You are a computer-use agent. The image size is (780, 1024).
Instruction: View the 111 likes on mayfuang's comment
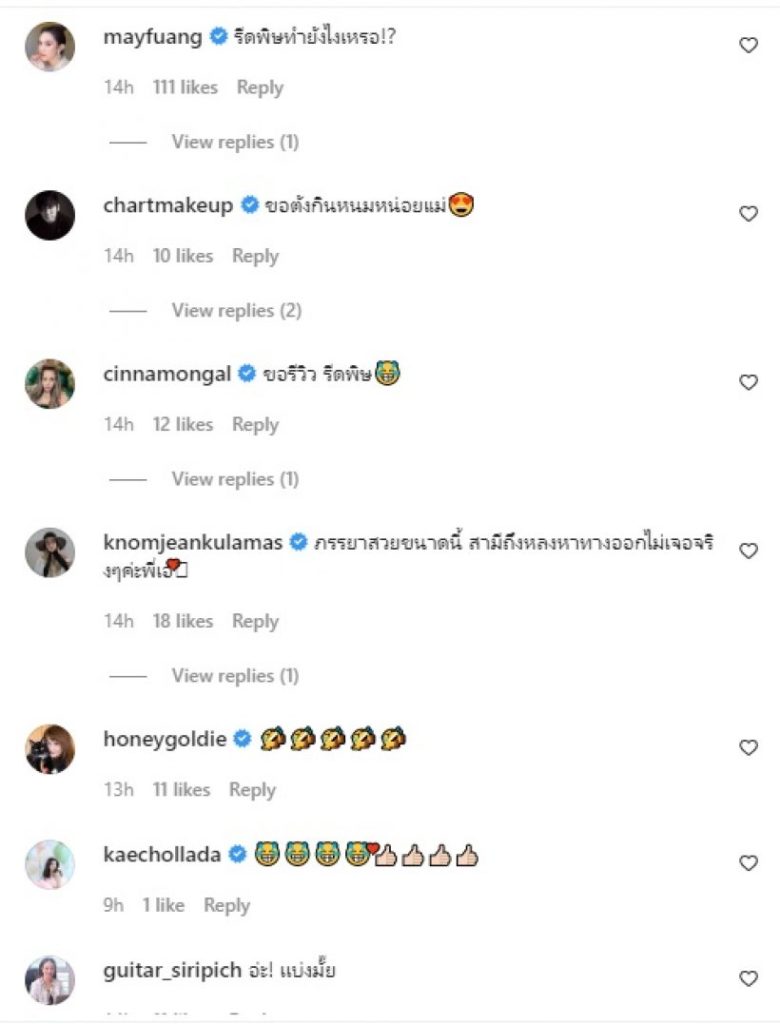(x=185, y=88)
